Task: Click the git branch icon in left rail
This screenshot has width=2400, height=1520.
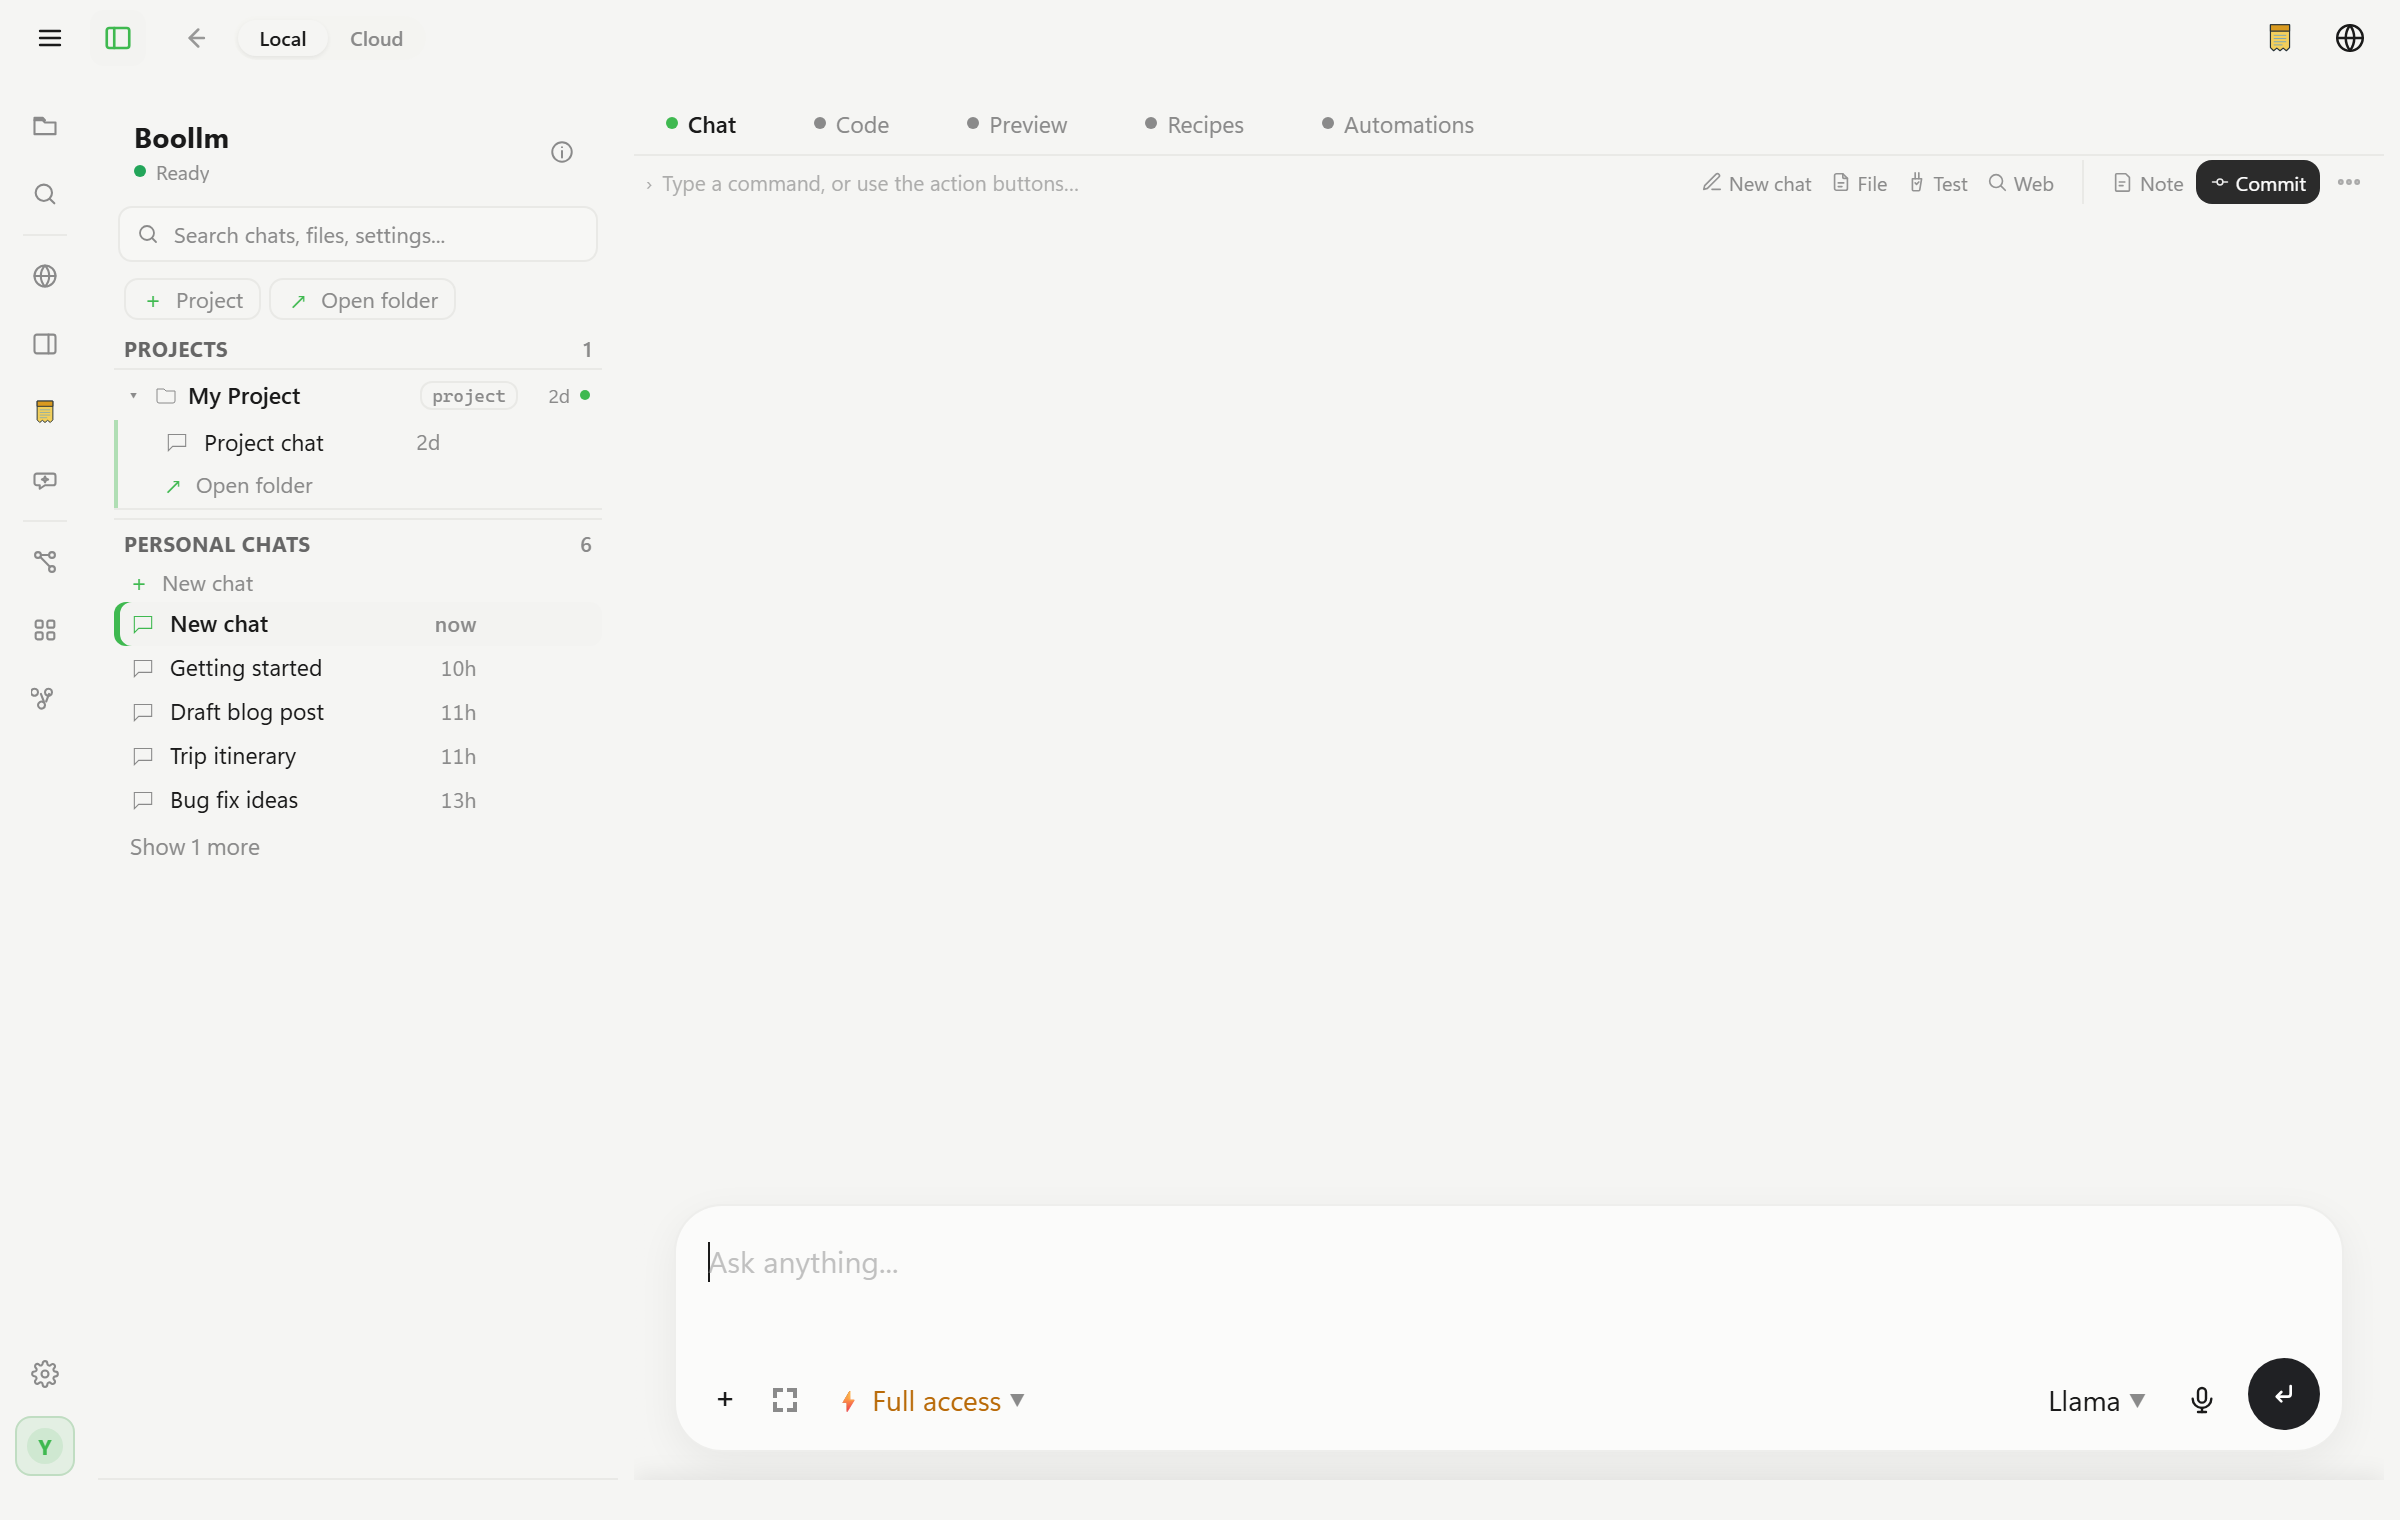Action: coord(42,698)
